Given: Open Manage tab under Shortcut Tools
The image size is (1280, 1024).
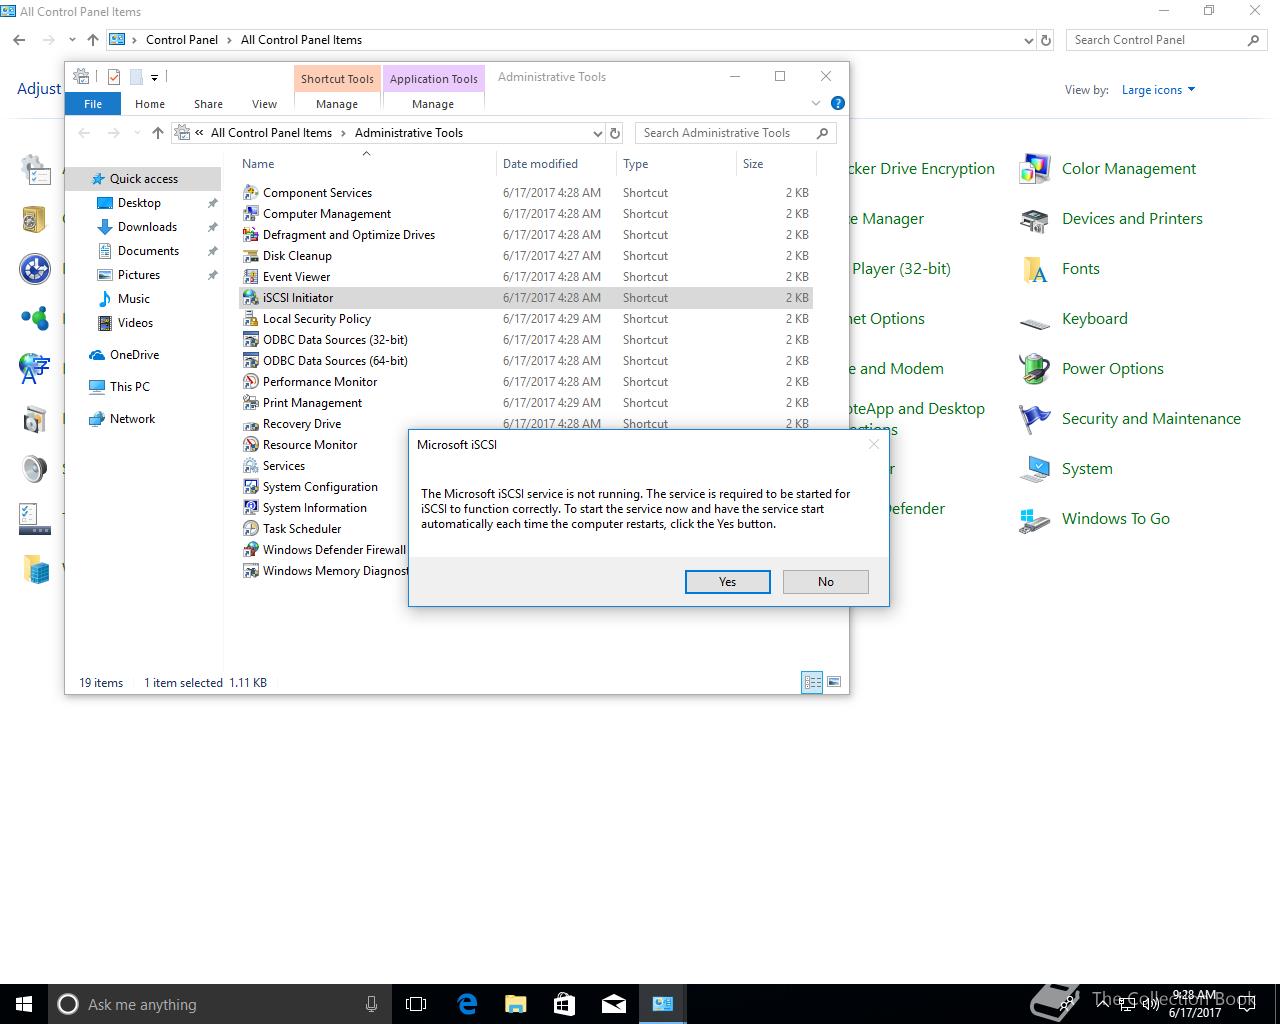Looking at the screenshot, I should tap(337, 104).
